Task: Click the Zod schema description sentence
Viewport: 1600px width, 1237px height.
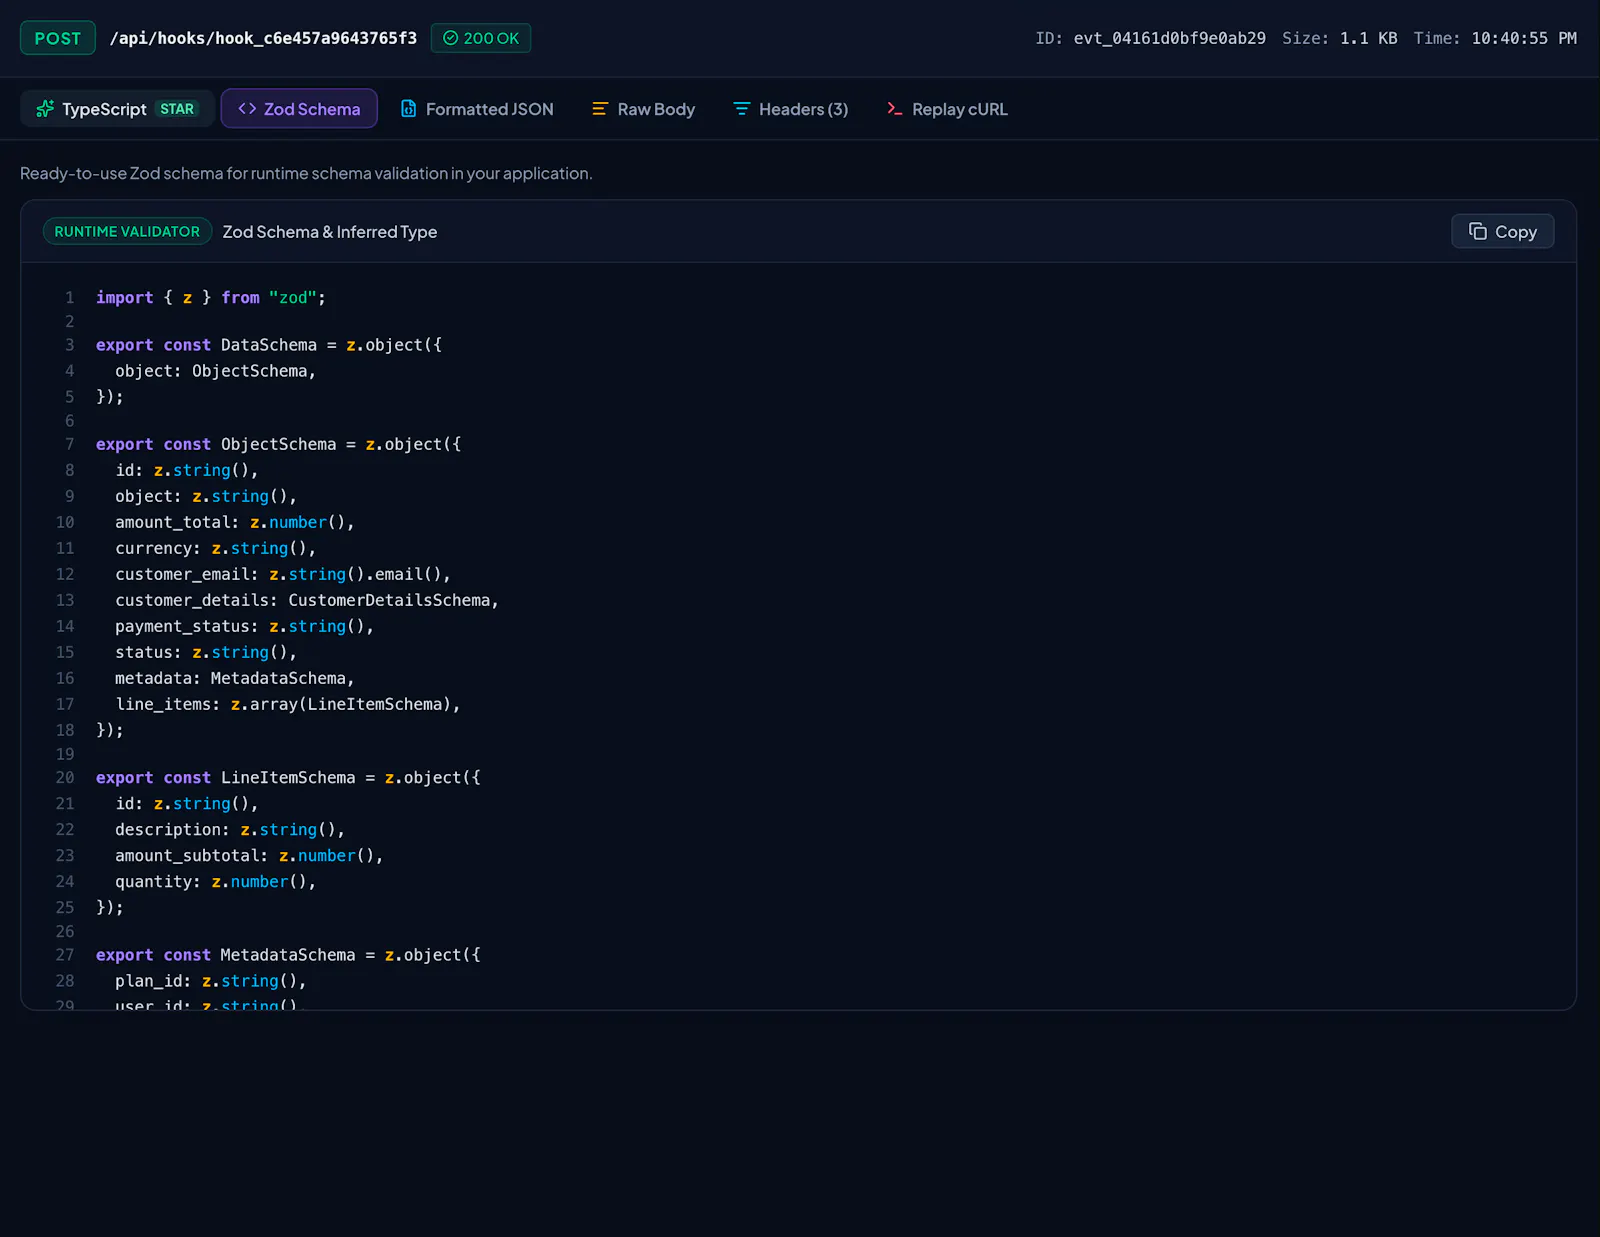Action: [306, 173]
